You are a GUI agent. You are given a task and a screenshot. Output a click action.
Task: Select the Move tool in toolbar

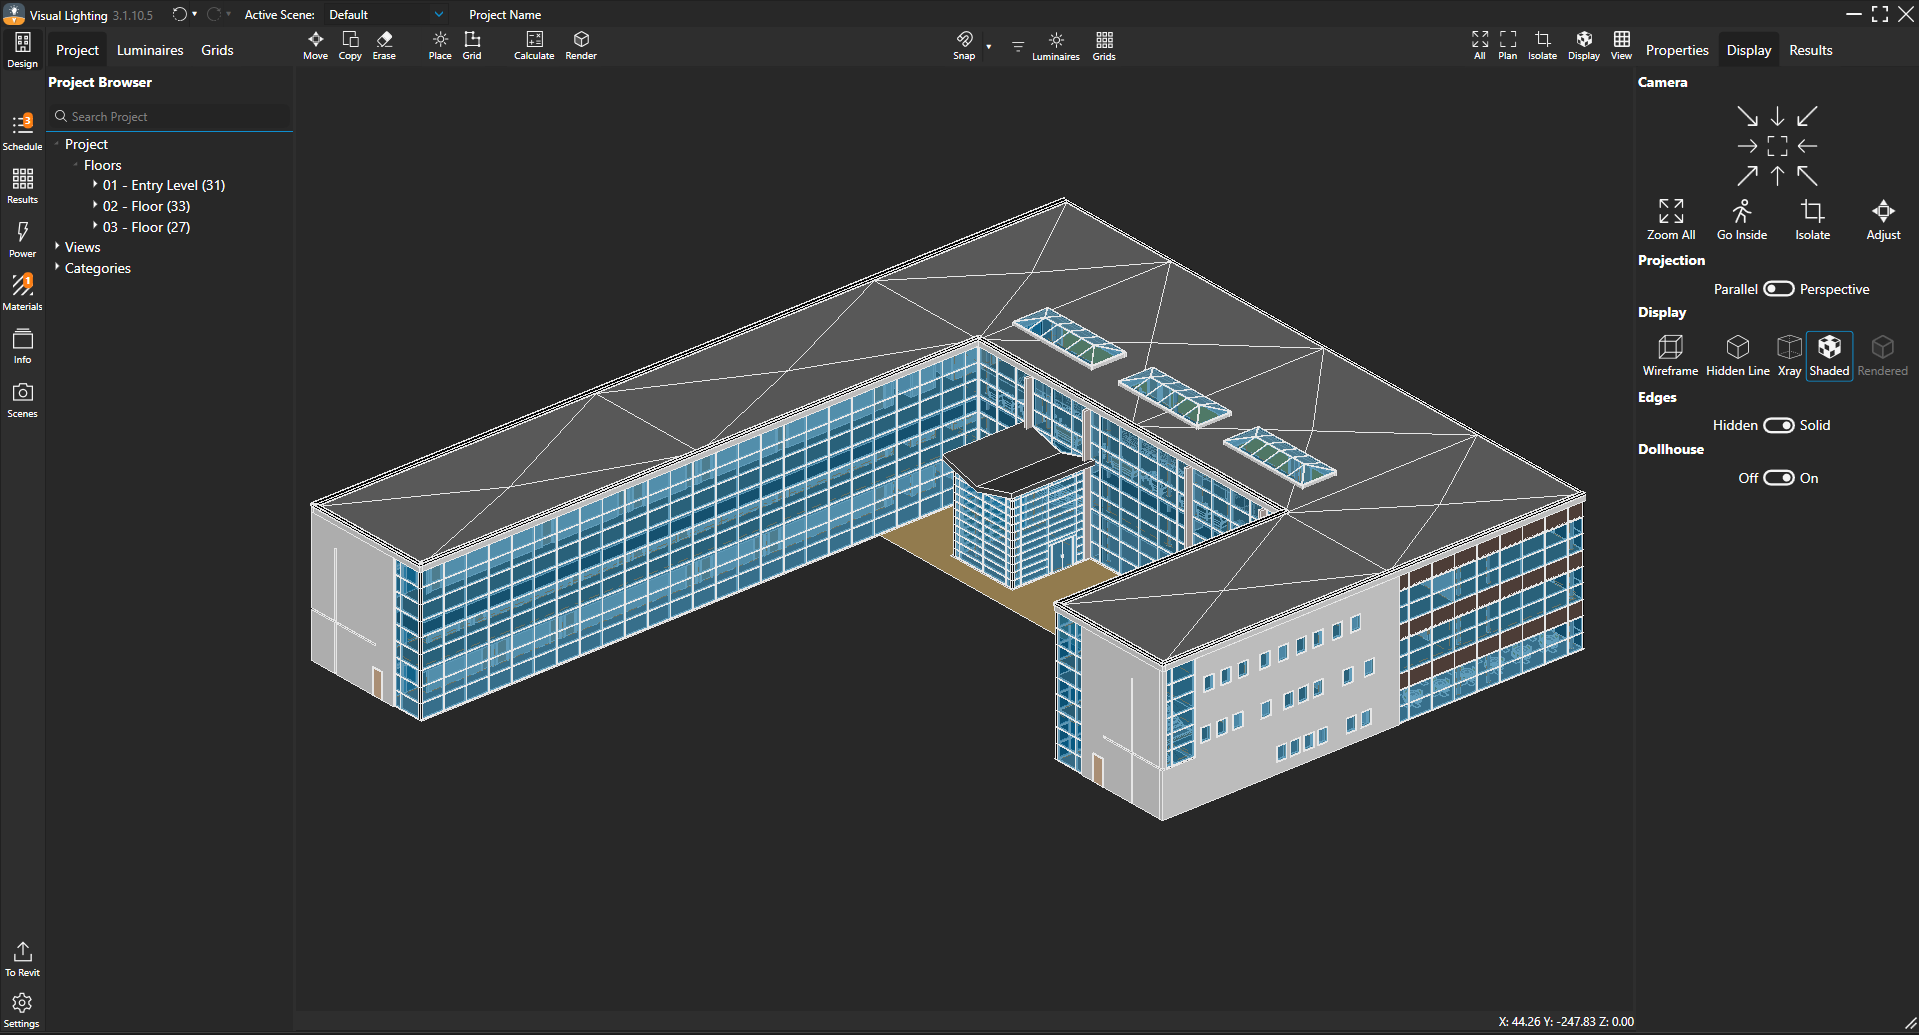coord(315,44)
